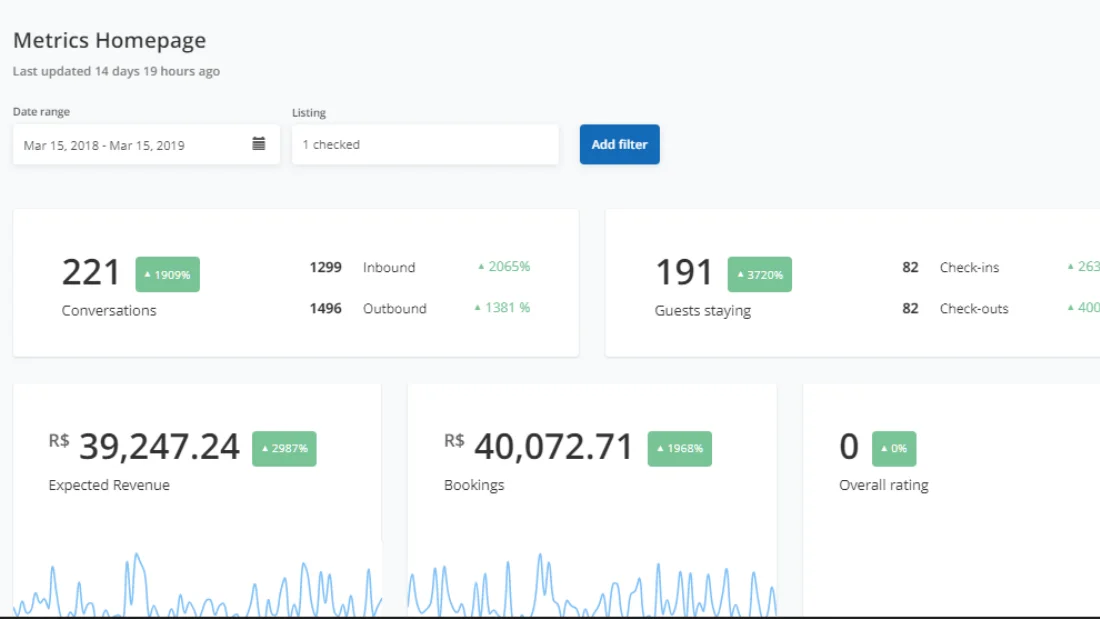Click the Overall rating 0% badge
The image size is (1100, 619).
894,448
